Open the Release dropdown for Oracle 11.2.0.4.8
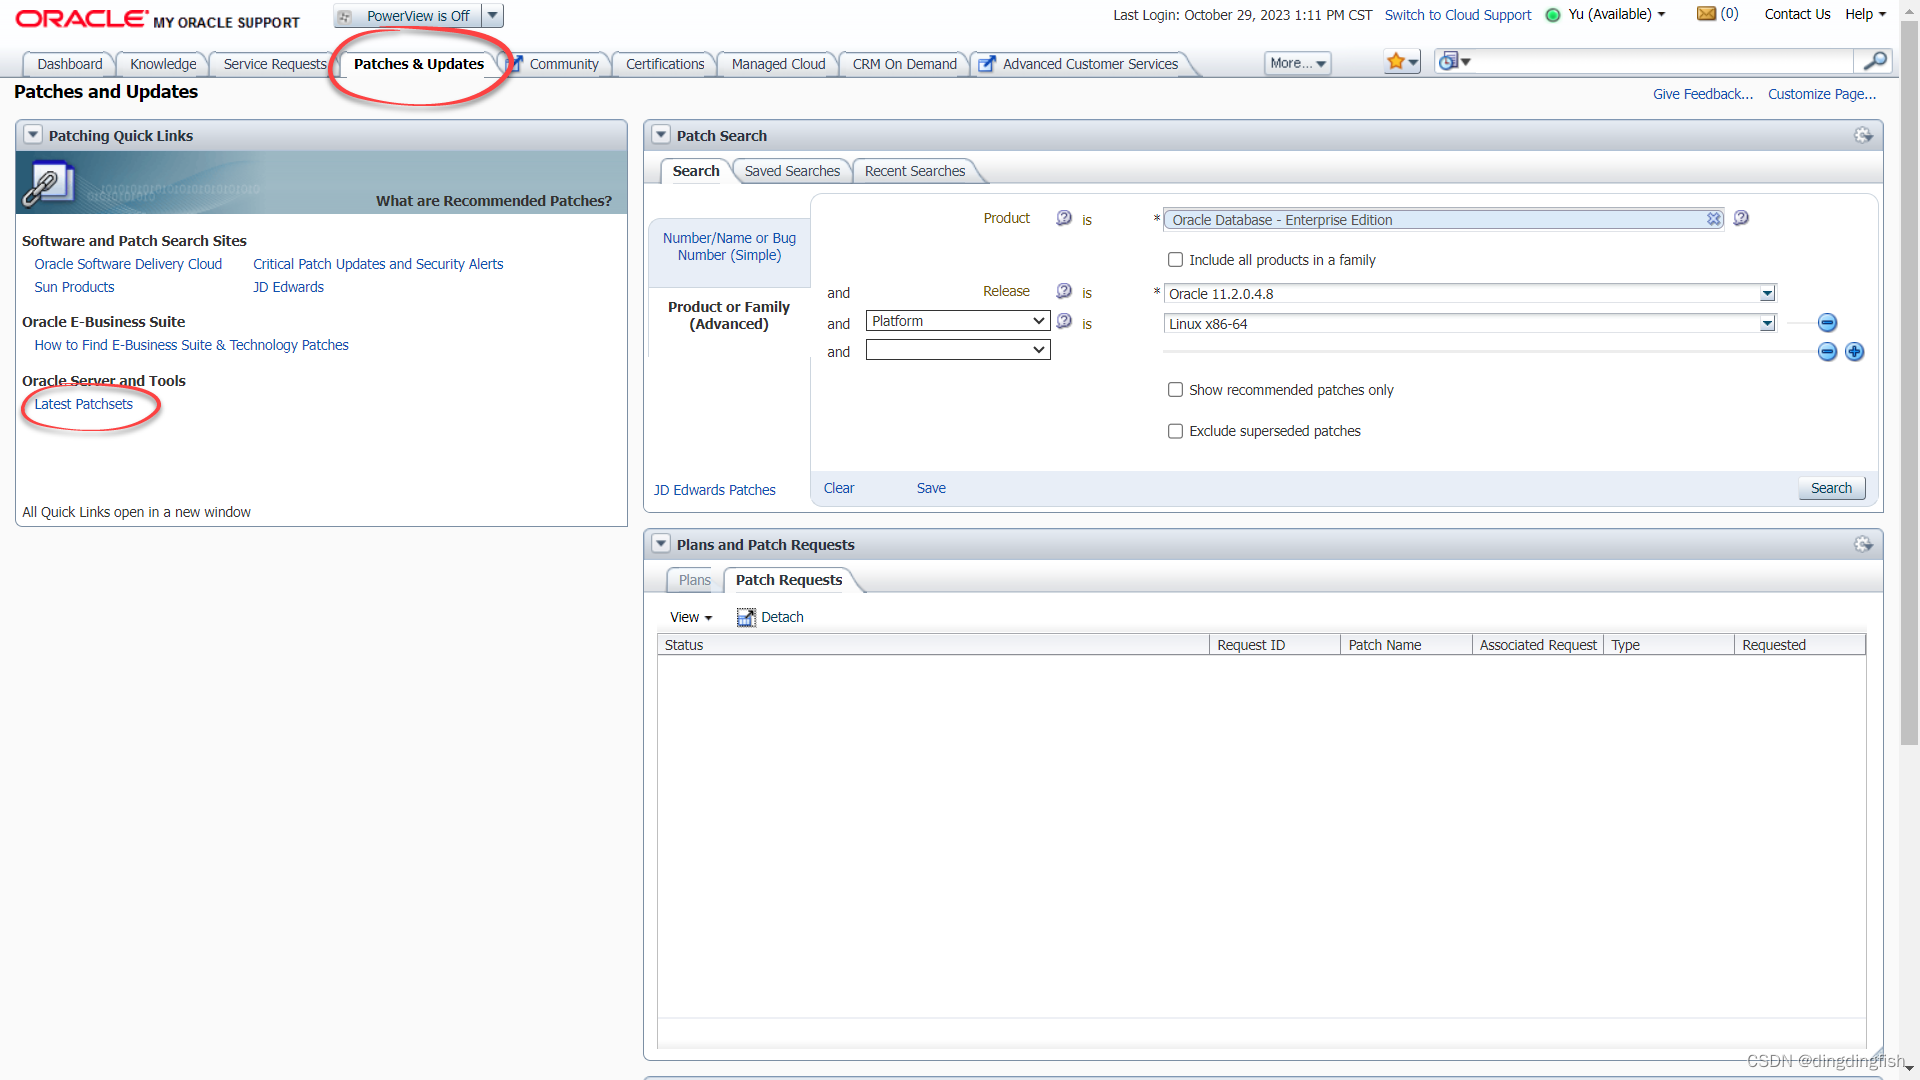The width and height of the screenshot is (1920, 1080). 1767,294
